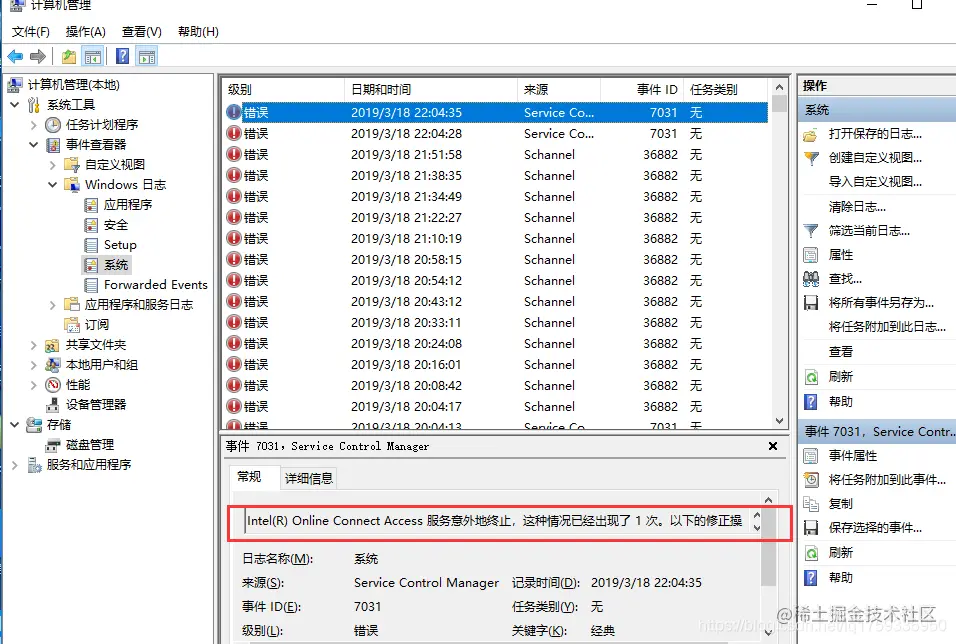Click the Back arrow toolbar icon
Image resolution: width=956 pixels, height=644 pixels.
tap(15, 57)
